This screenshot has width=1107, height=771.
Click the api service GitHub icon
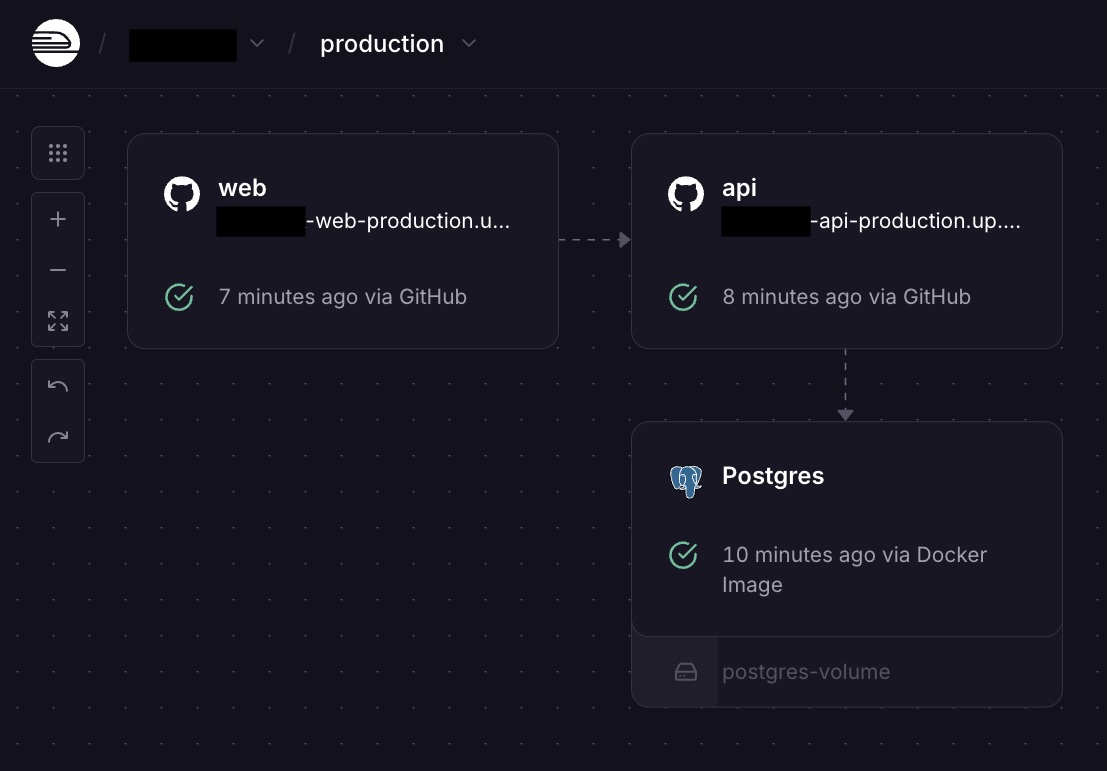(x=686, y=194)
